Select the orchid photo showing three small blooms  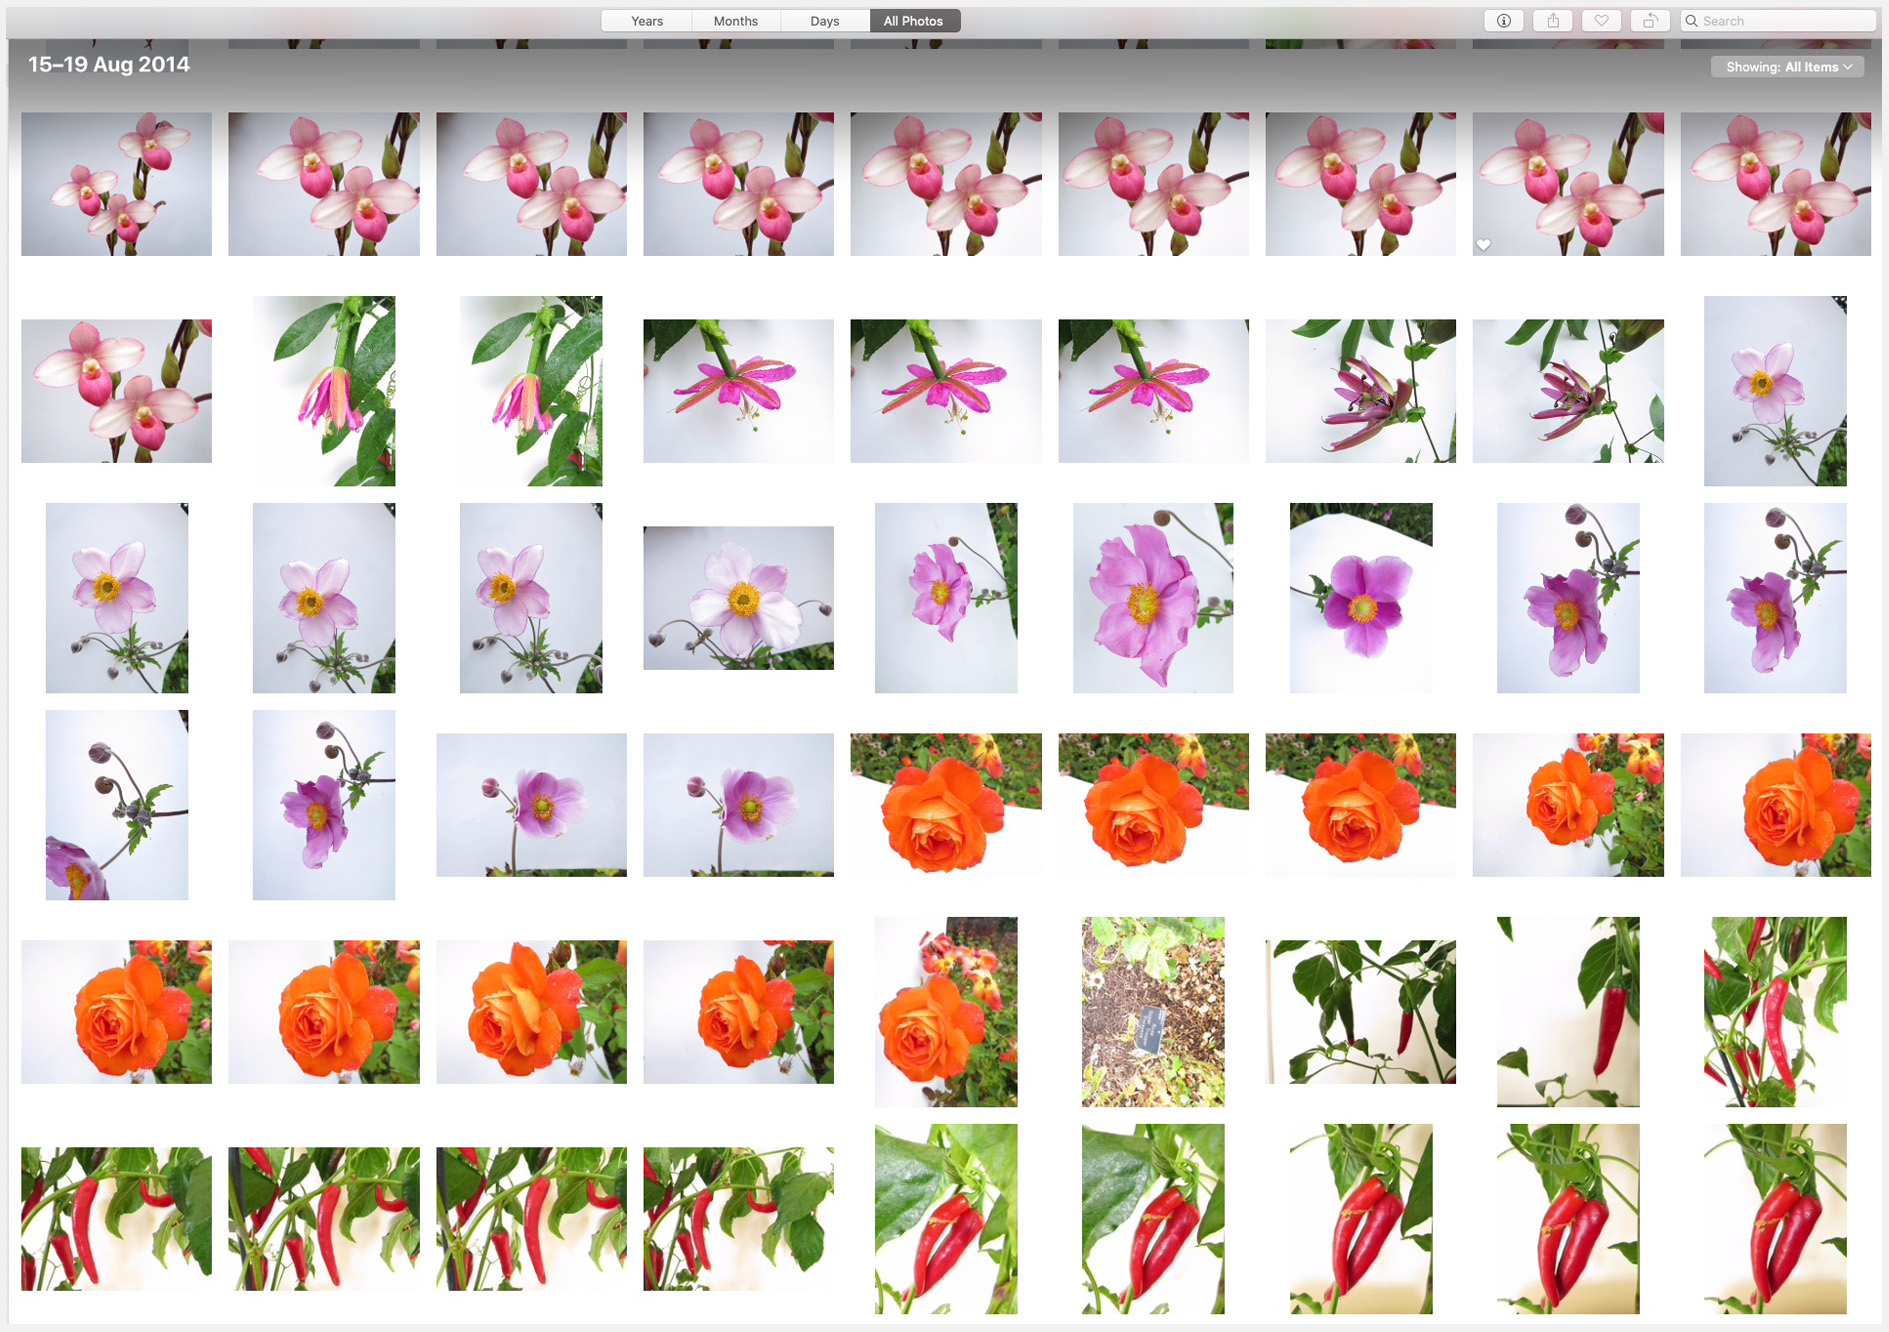tap(116, 184)
